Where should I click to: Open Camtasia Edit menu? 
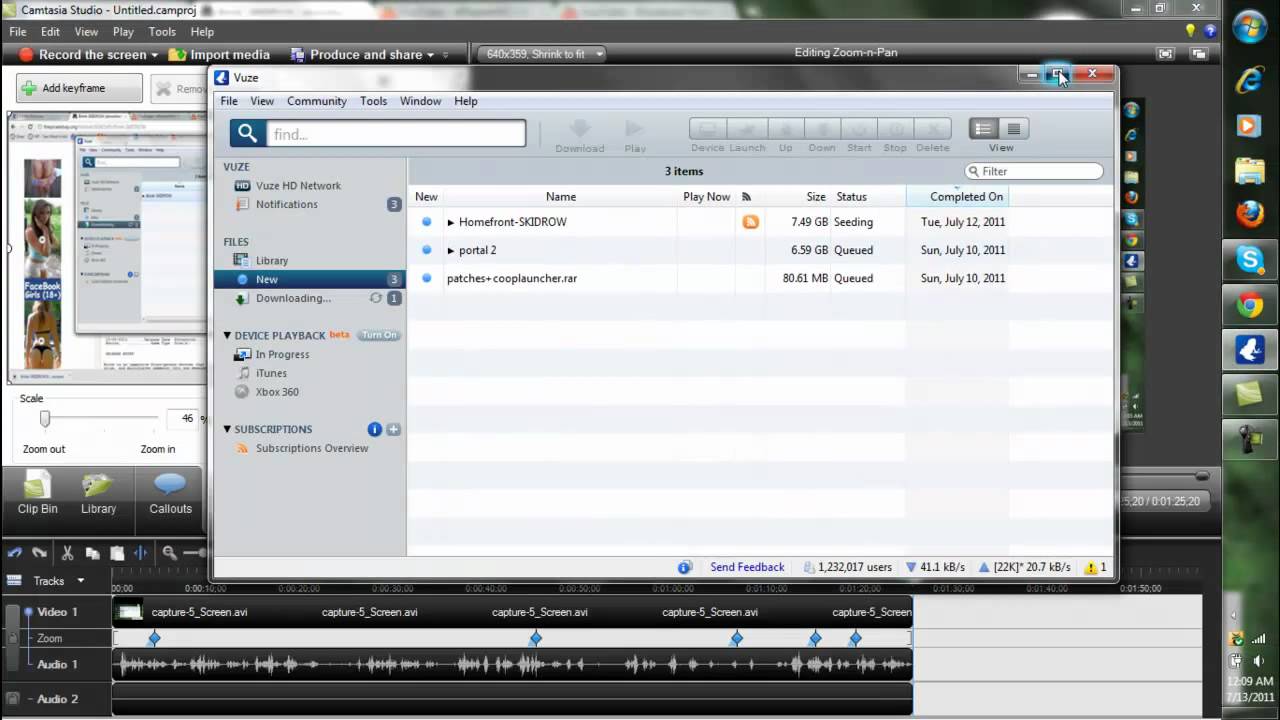click(50, 32)
